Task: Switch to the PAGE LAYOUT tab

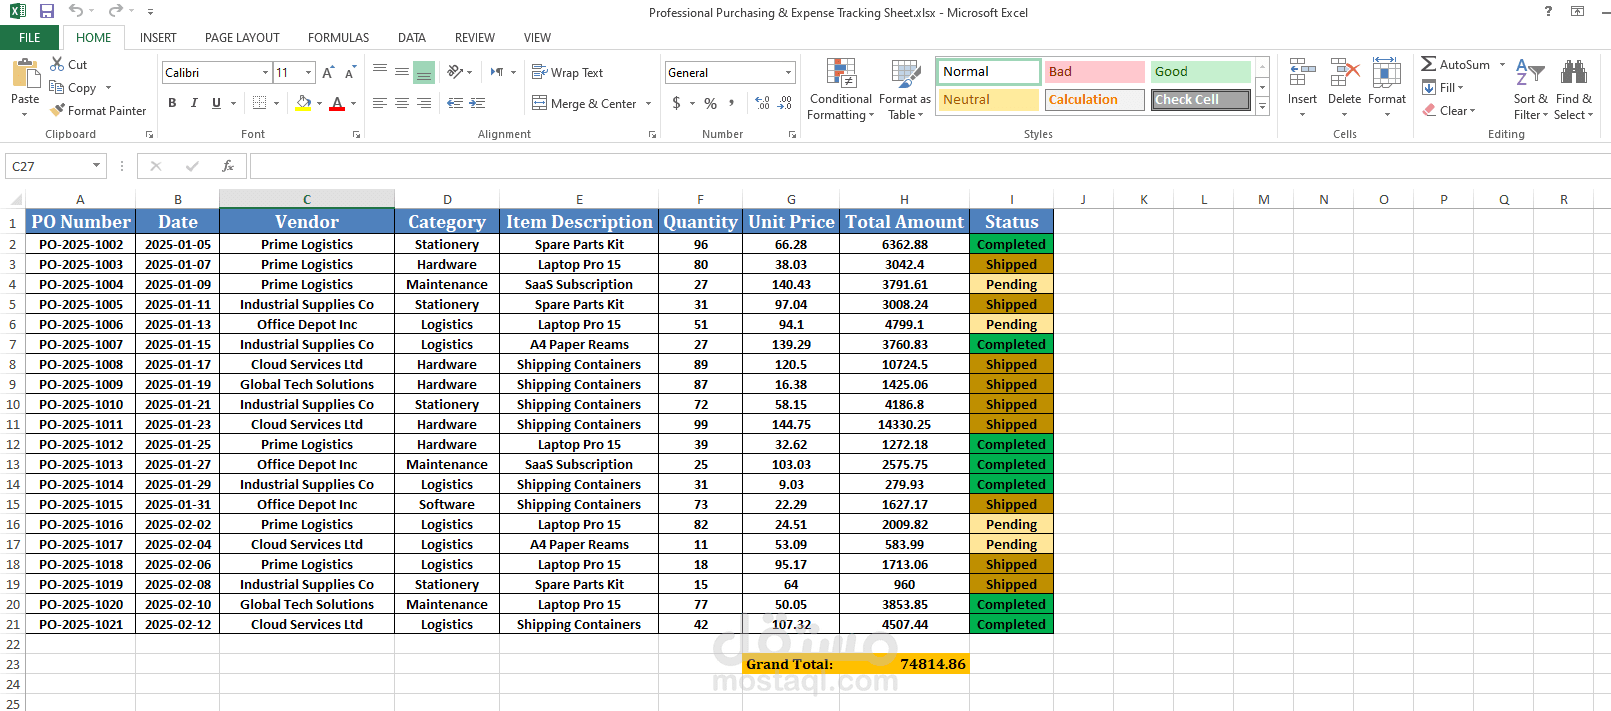Action: (242, 38)
